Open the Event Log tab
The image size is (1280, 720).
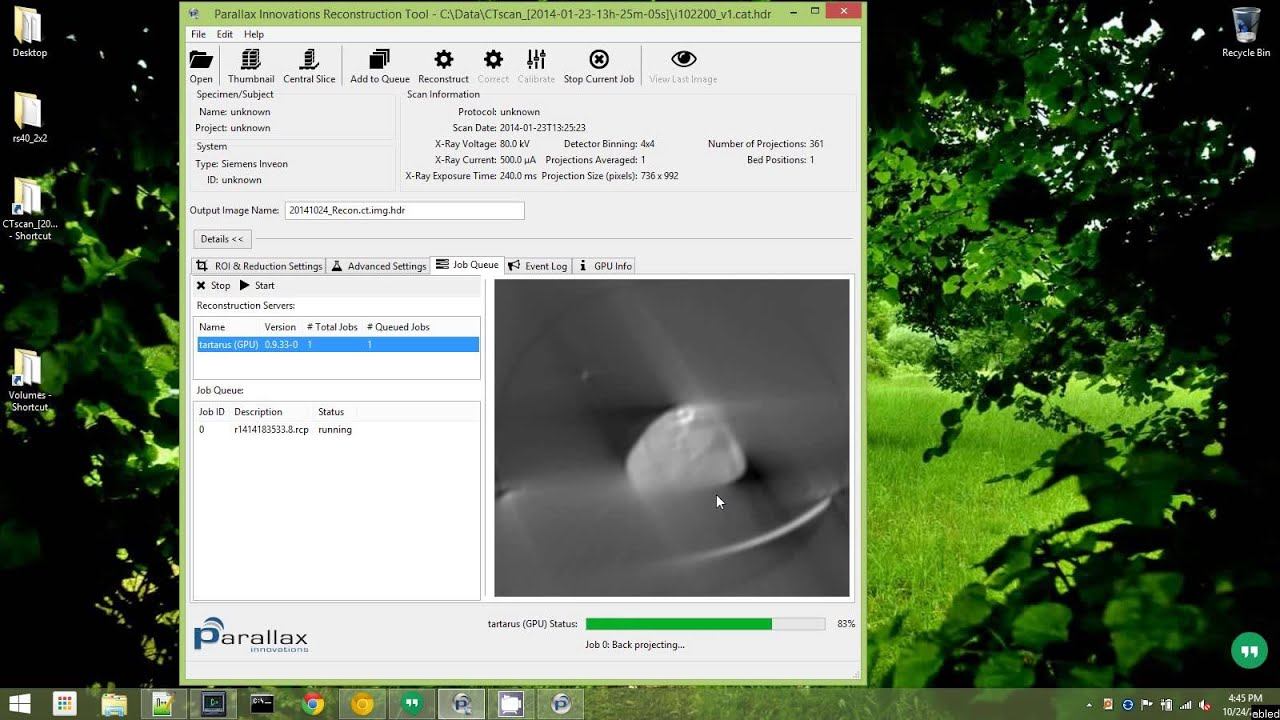538,266
